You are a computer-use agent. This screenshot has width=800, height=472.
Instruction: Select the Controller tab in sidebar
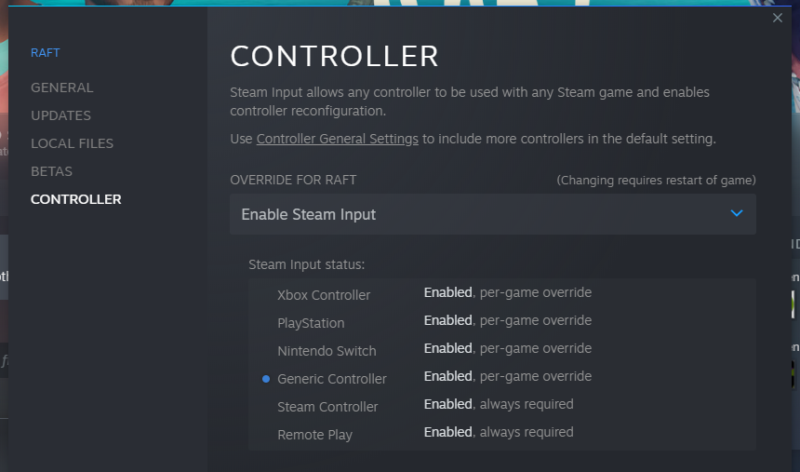[x=76, y=200]
